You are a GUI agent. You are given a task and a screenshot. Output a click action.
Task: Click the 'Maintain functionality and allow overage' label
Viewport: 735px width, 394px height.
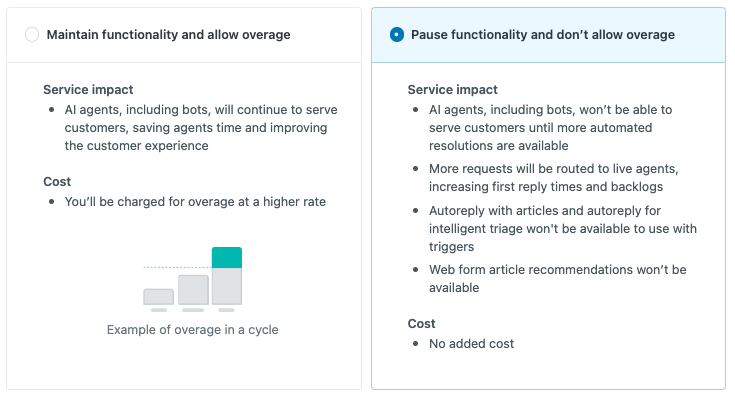[x=168, y=35]
